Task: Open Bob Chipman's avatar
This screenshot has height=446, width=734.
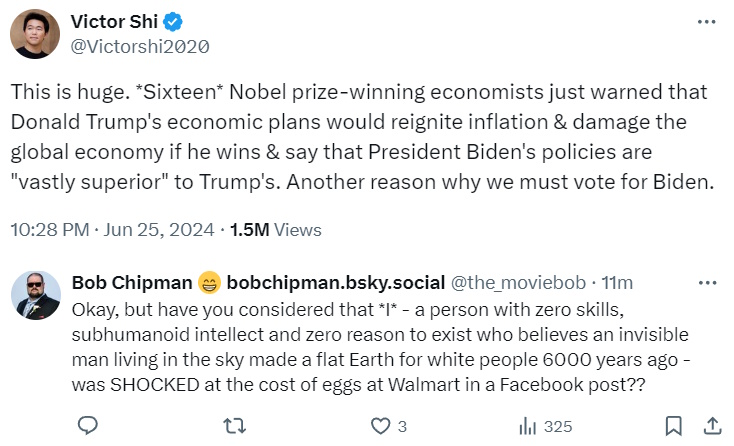Action: tap(35, 293)
